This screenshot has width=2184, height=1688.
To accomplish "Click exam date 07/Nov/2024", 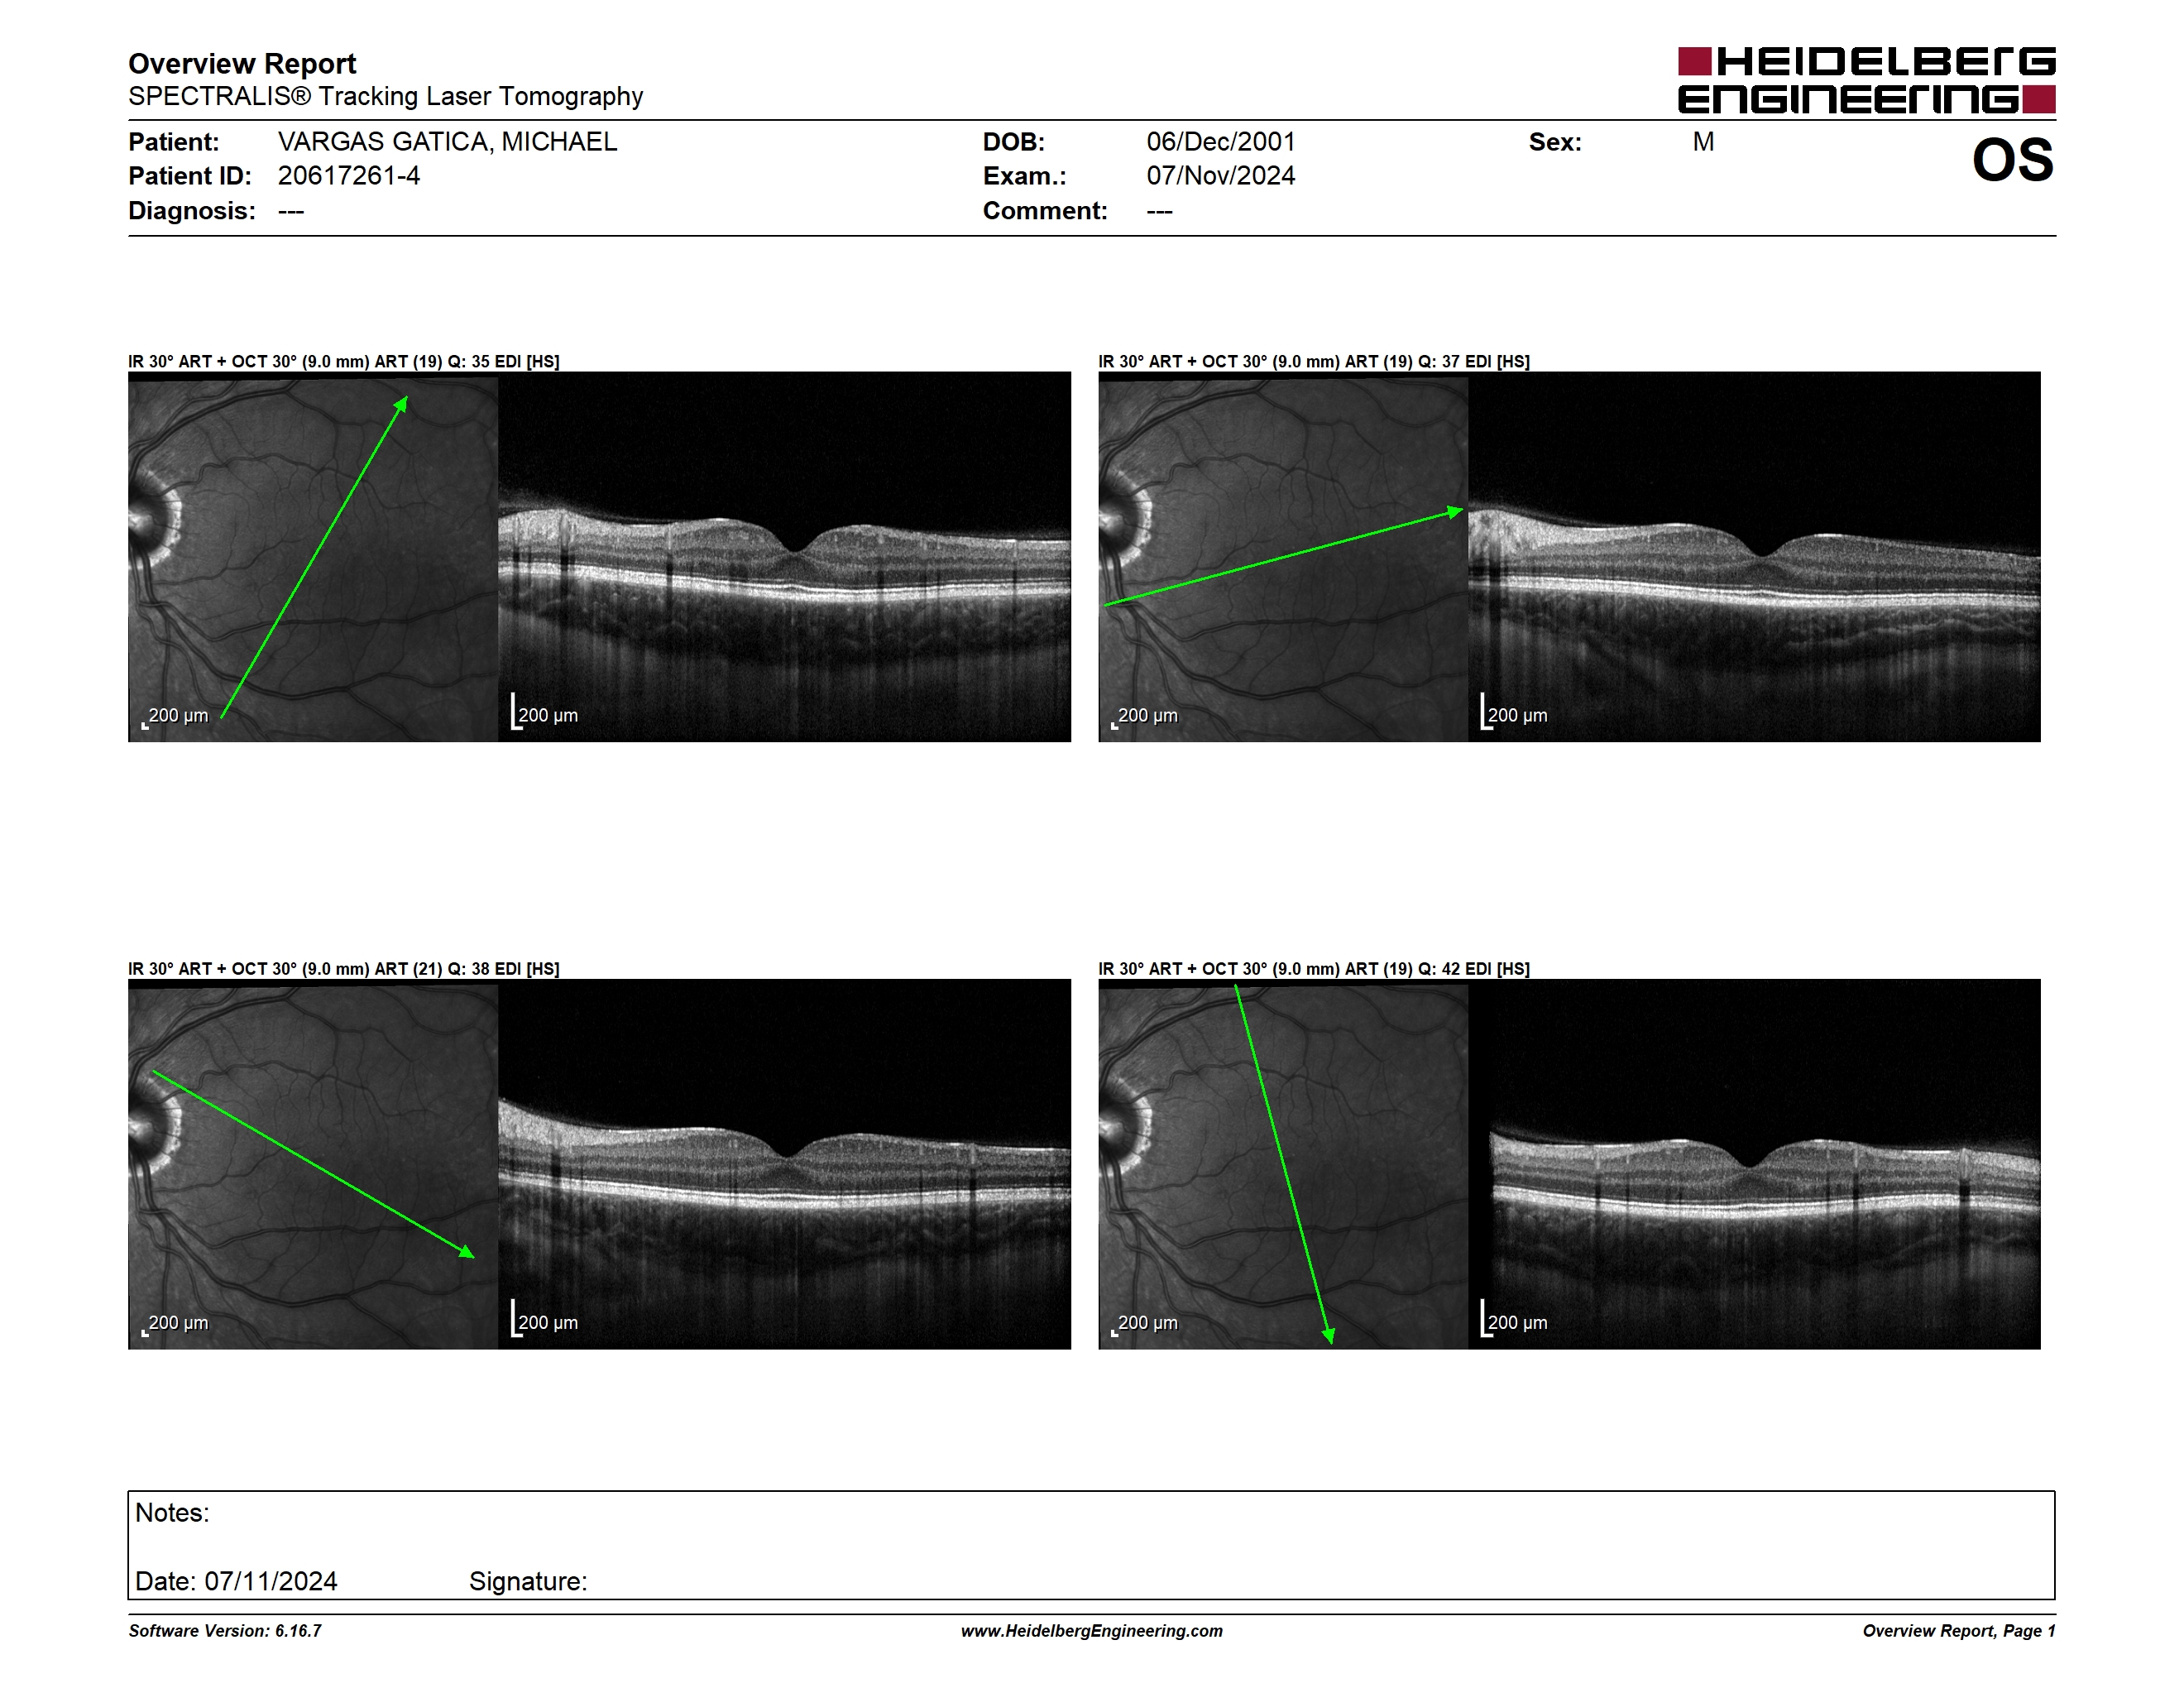I will 1220,176.
